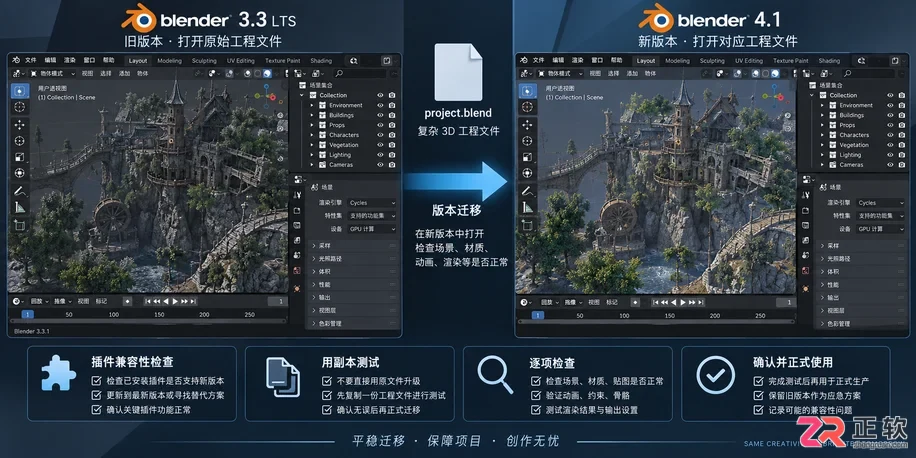This screenshot has height=458, width=916.
Task: Open Tool properties wrench tab in Blender 3.3 window
Action: [x=297, y=195]
